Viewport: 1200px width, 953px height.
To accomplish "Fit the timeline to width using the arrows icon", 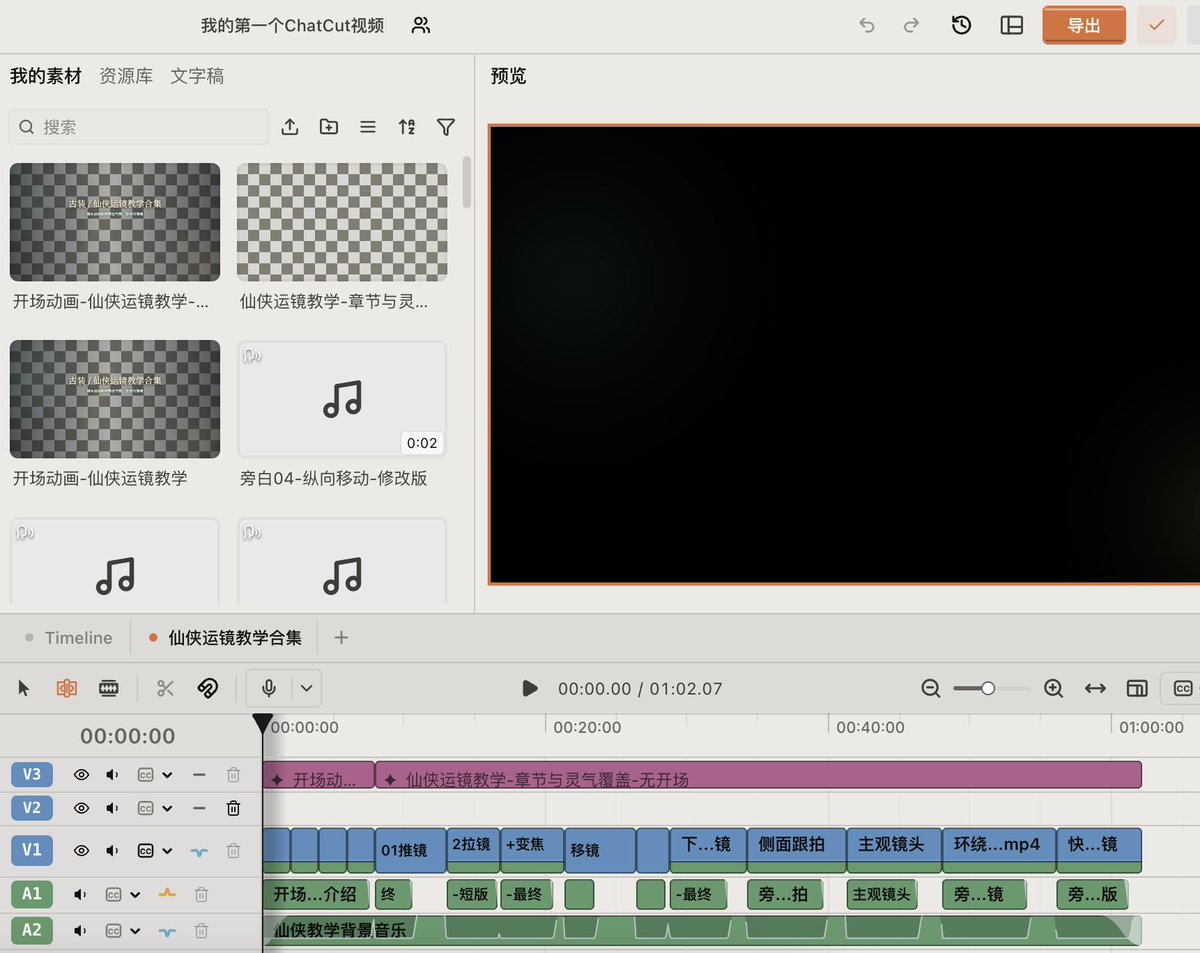I will point(1095,688).
